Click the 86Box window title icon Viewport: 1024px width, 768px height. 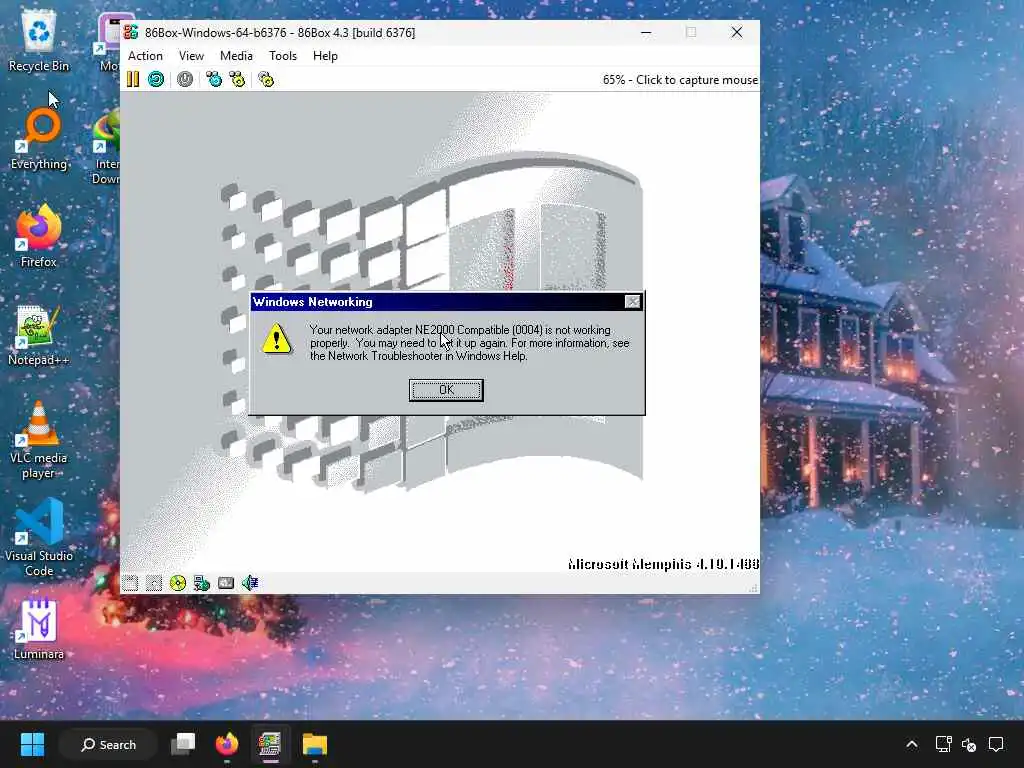pyautogui.click(x=131, y=32)
